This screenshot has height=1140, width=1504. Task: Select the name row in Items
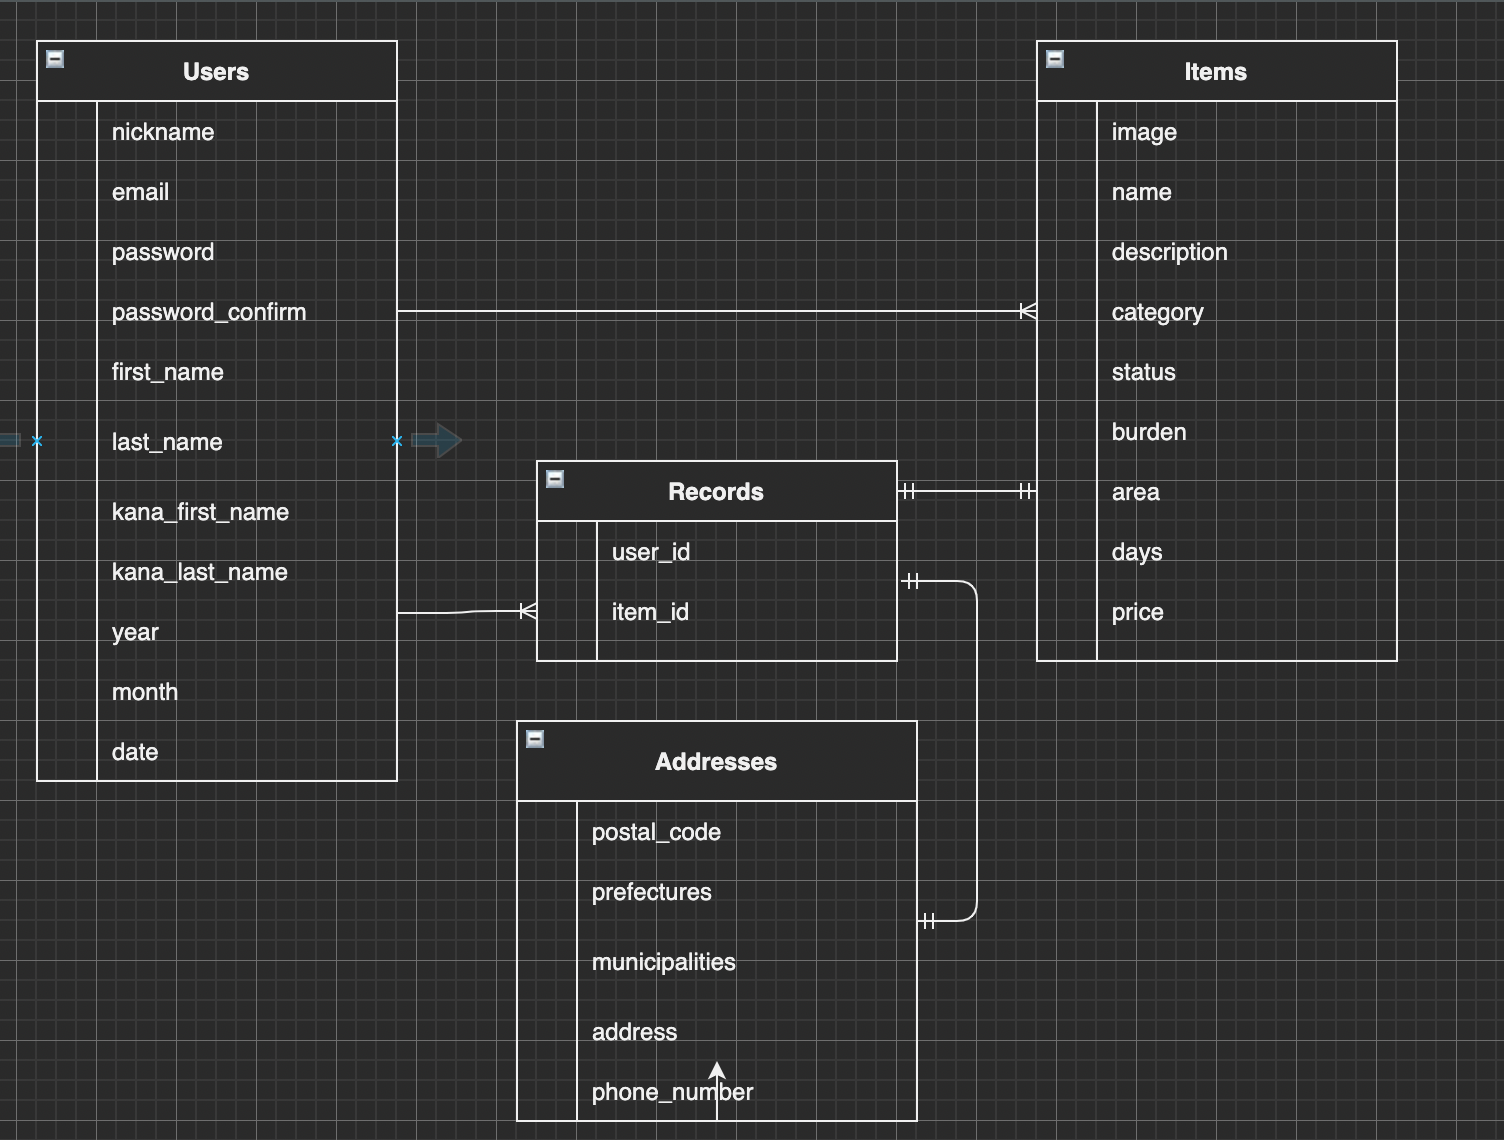(x=1217, y=191)
